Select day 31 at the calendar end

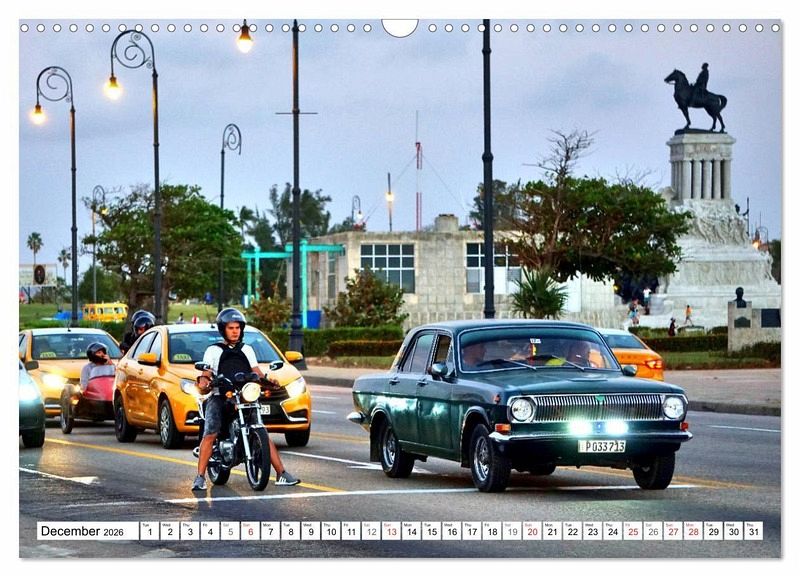pos(752,531)
